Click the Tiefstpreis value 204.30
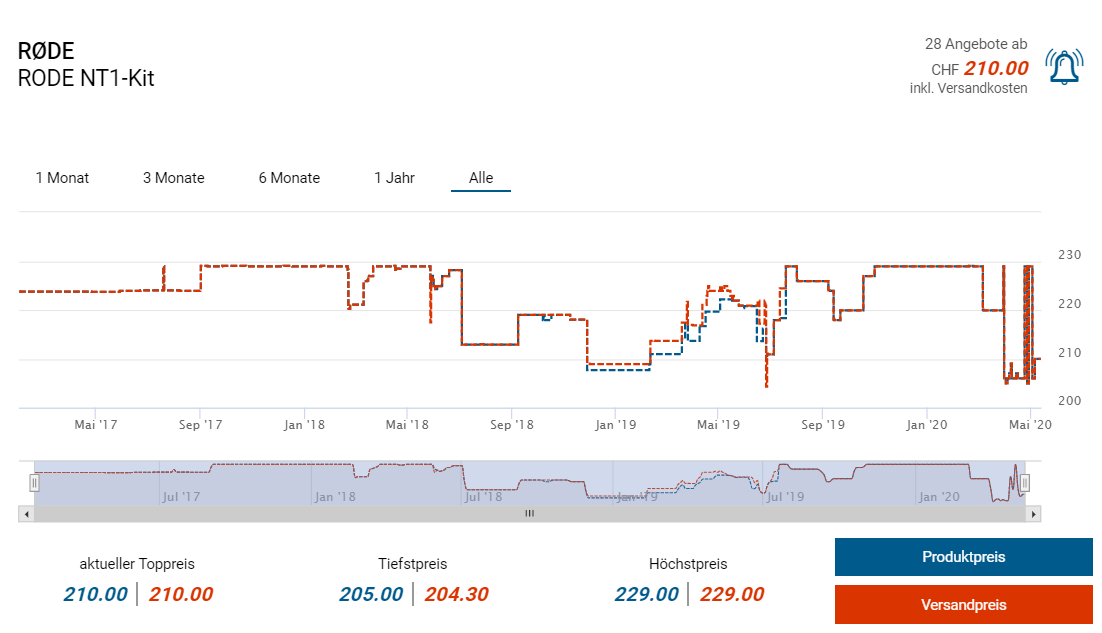The width and height of the screenshot is (1102, 633). (x=456, y=594)
